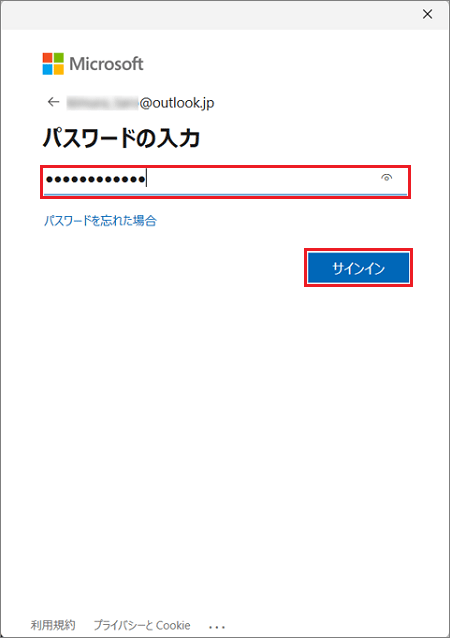Click the back arrow beside the email address
Screen dimensions: 450x638
53,102
